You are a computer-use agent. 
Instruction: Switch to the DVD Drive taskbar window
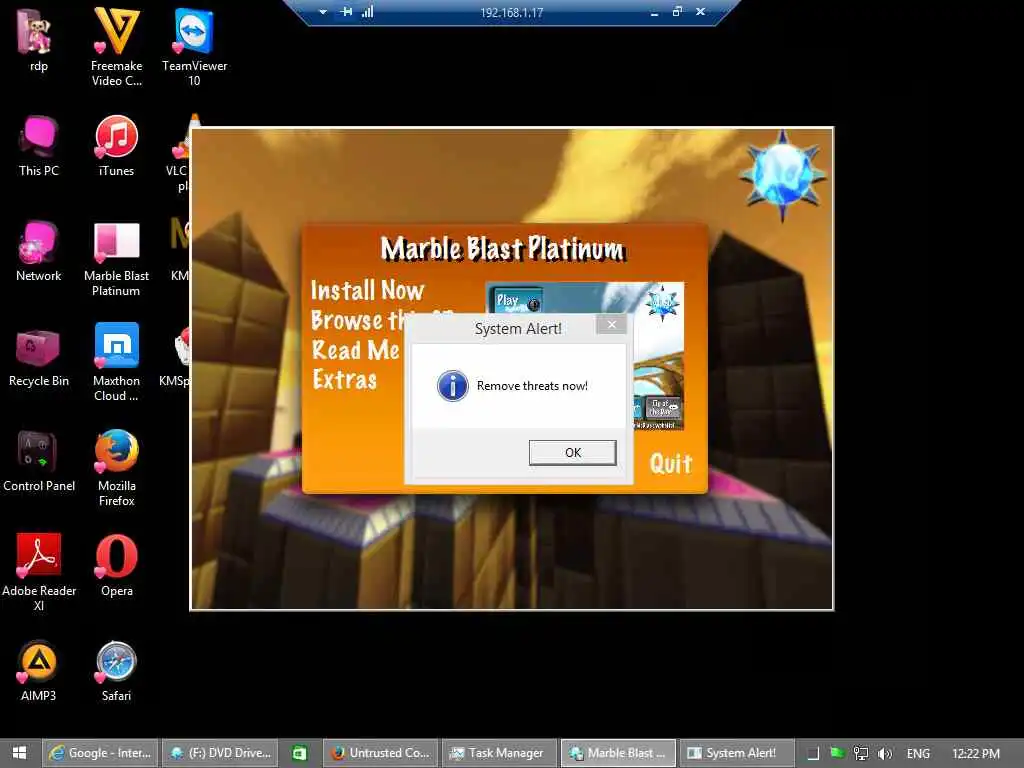220,753
